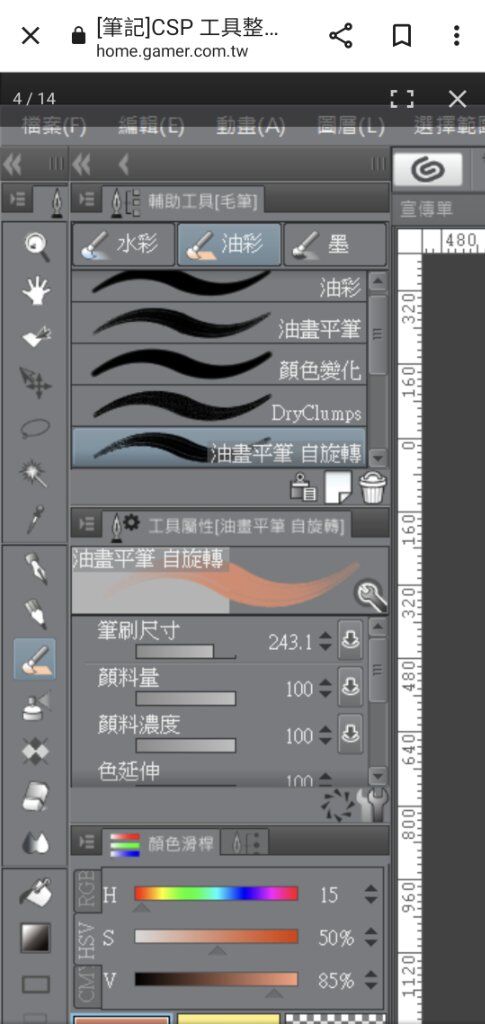This screenshot has height=1024, width=485.
Task: Choose the 油畫平筆 brush preset
Action: coord(219,323)
